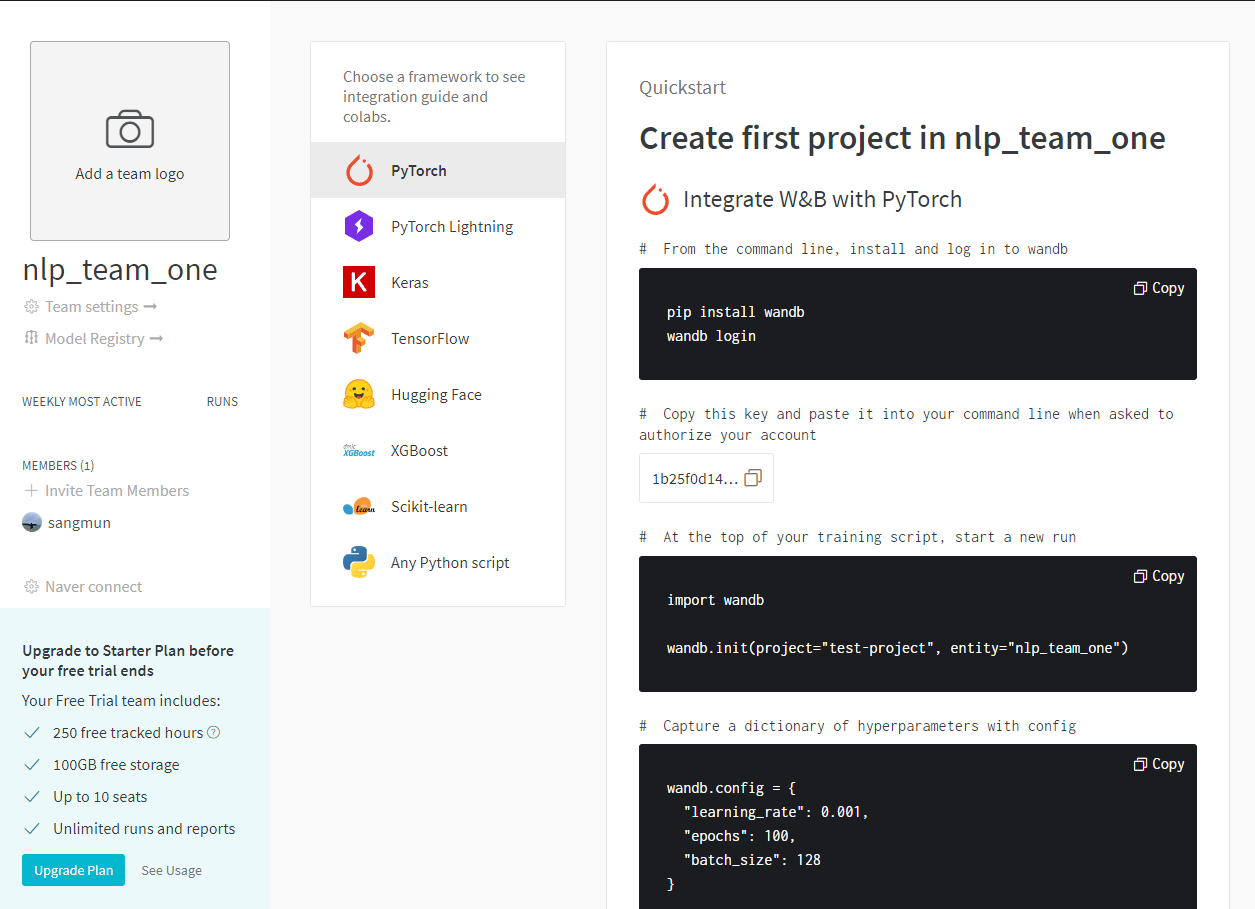1255x909 pixels.
Task: Click the orange TensorFlow icon
Action: pos(359,339)
